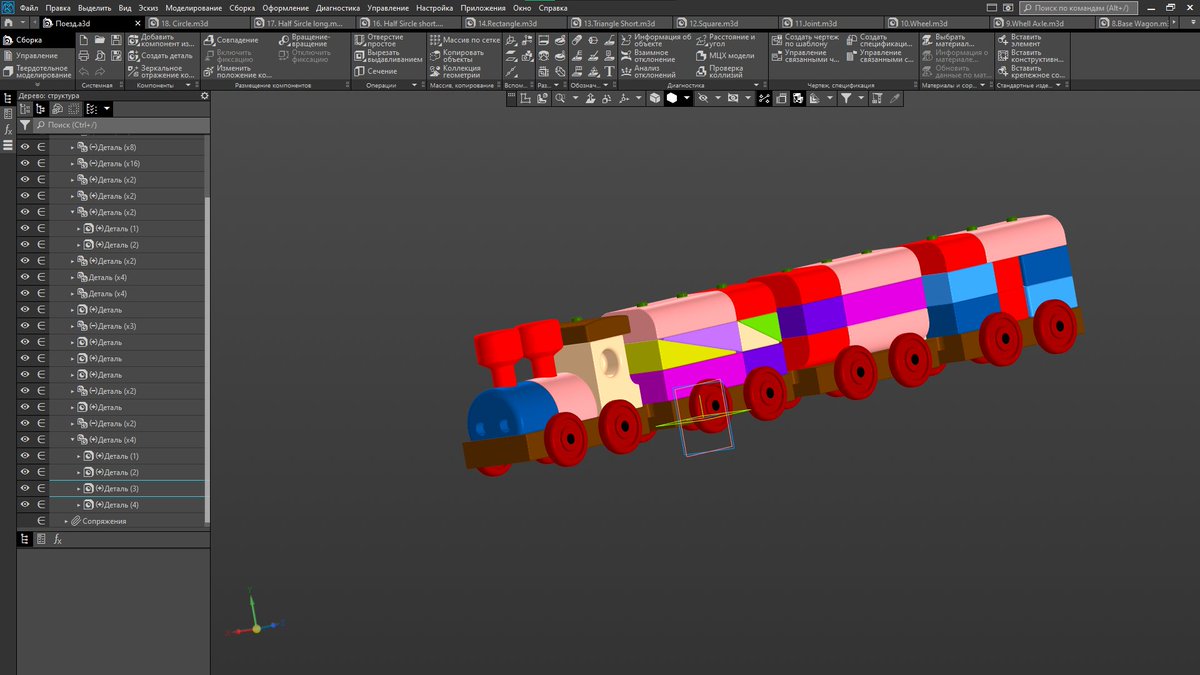Click the Изменить положение компонента tool
Image resolution: width=1200 pixels, height=675 pixels.
[237, 71]
